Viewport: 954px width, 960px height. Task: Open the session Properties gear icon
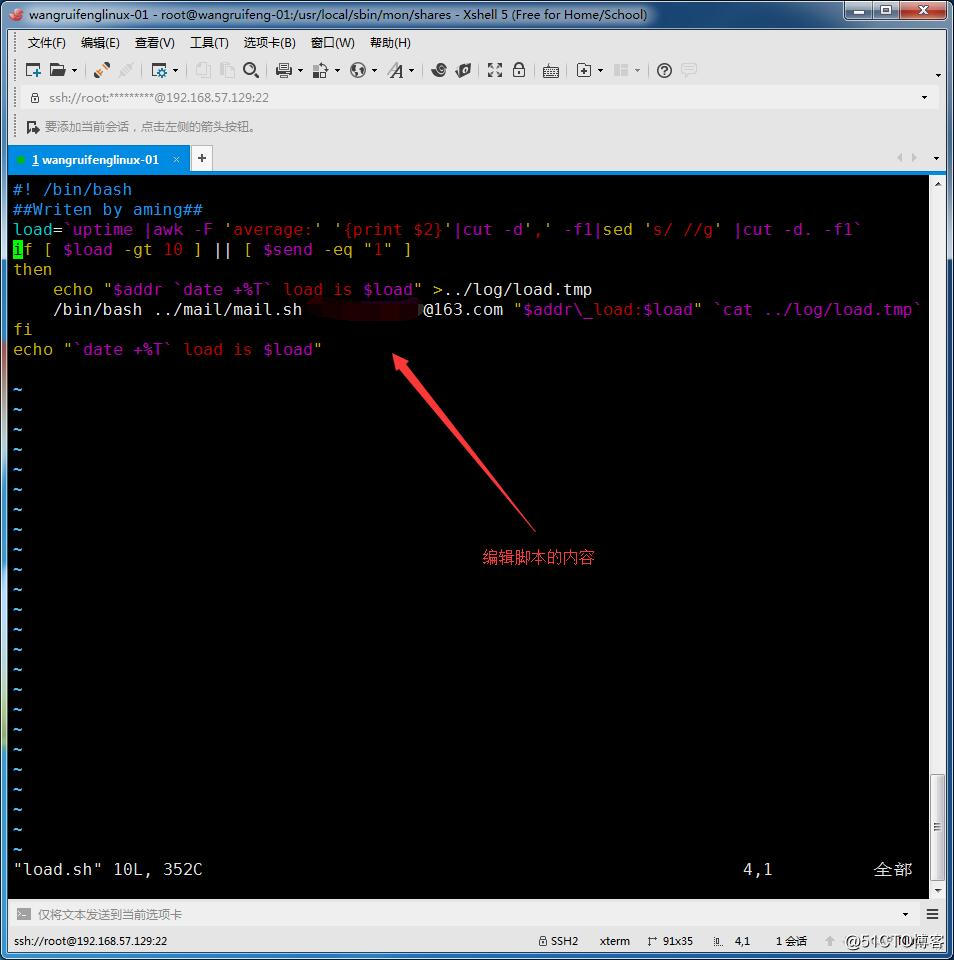tap(159, 70)
